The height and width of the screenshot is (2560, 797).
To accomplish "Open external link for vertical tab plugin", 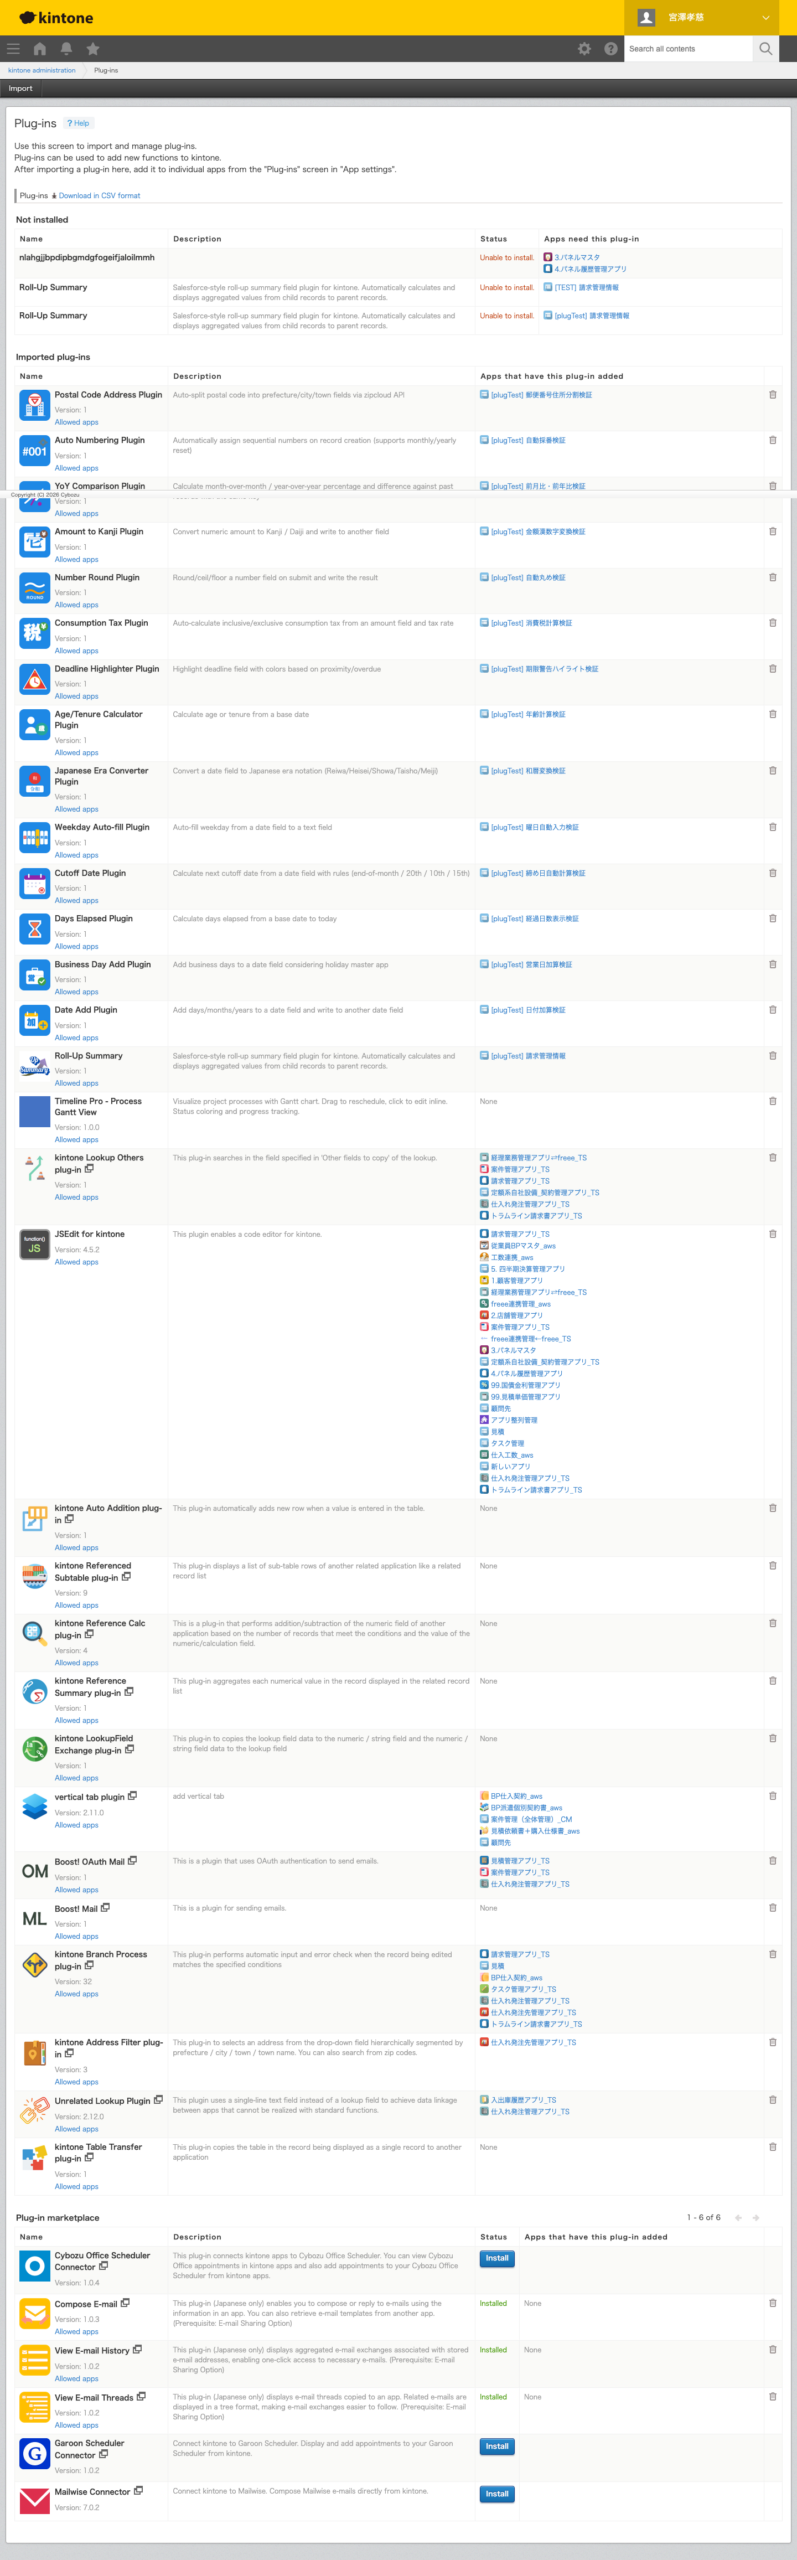I will [133, 1796].
